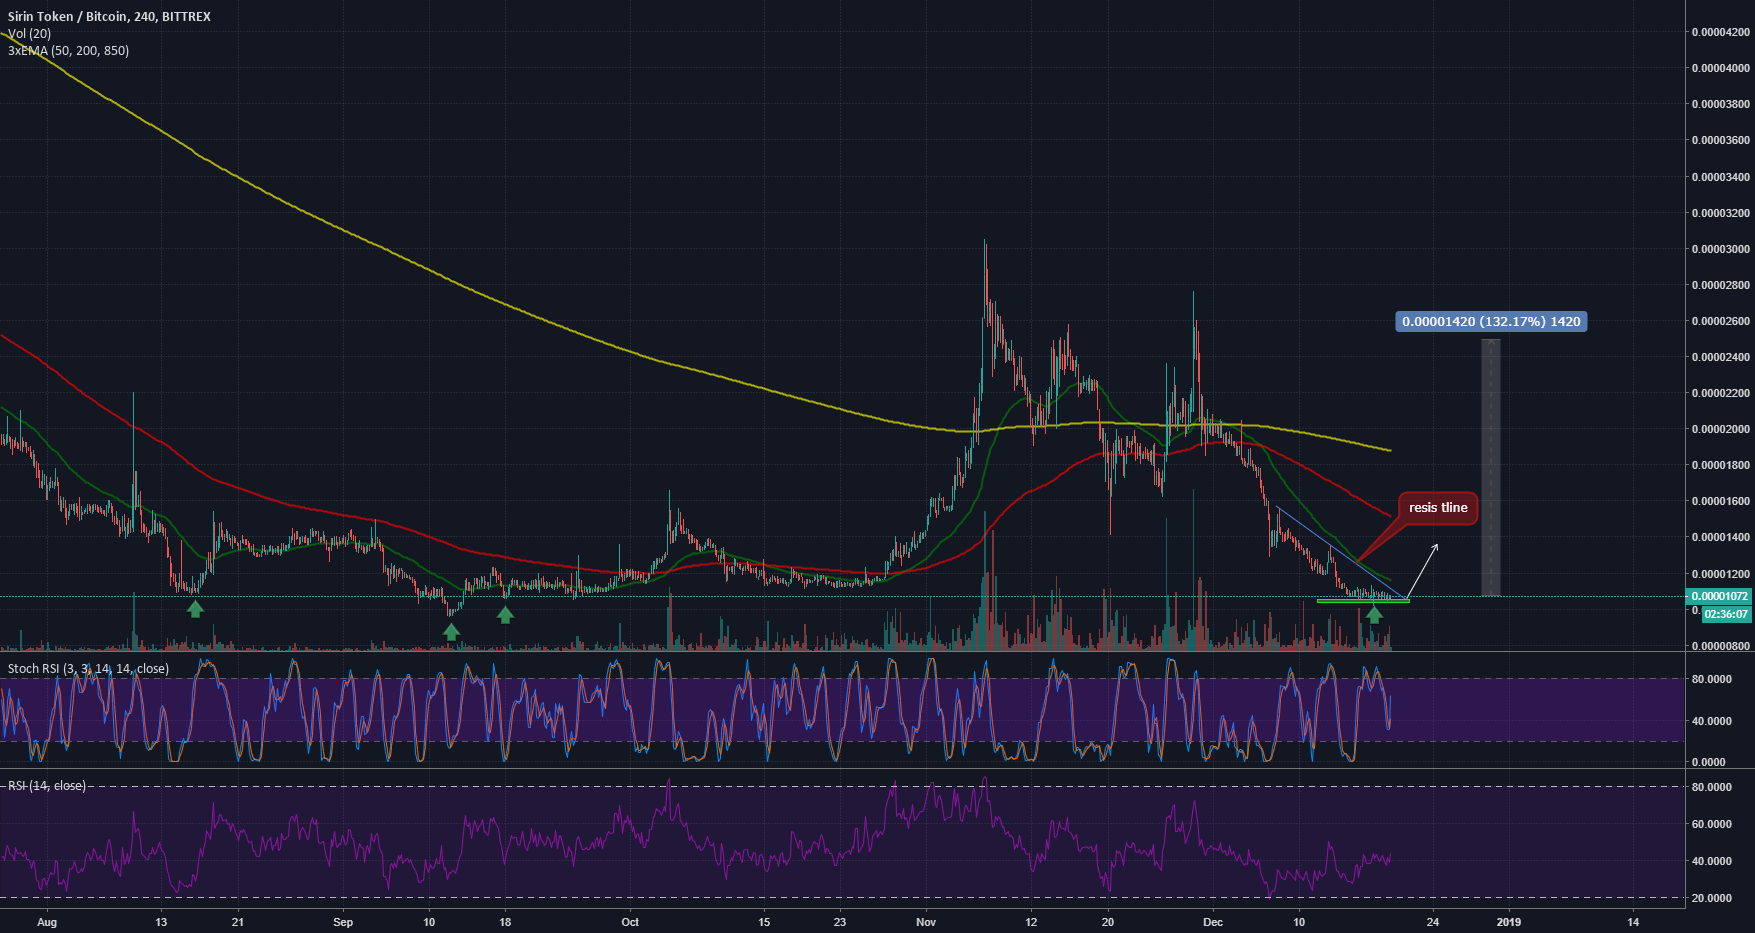The image size is (1755, 933).
Task: Click the Sep label on the time axis
Action: coord(343,922)
